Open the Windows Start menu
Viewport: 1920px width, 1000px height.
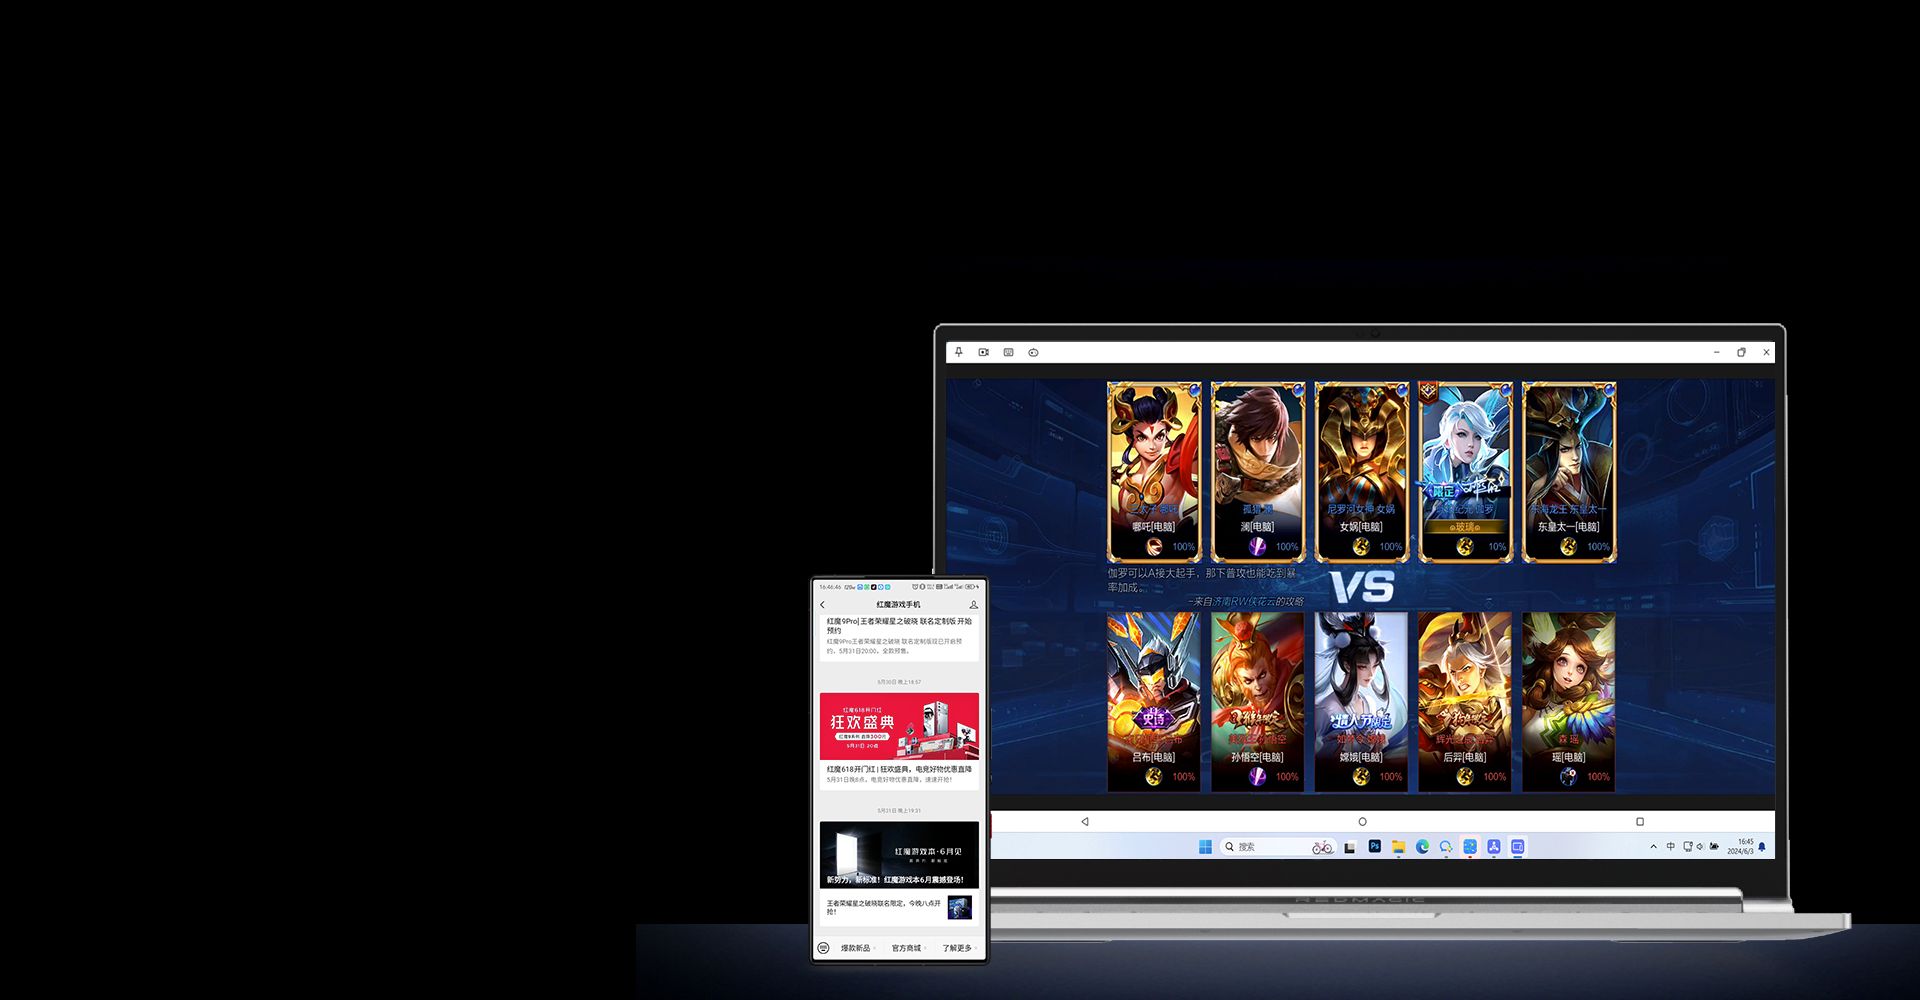pyautogui.click(x=1205, y=847)
